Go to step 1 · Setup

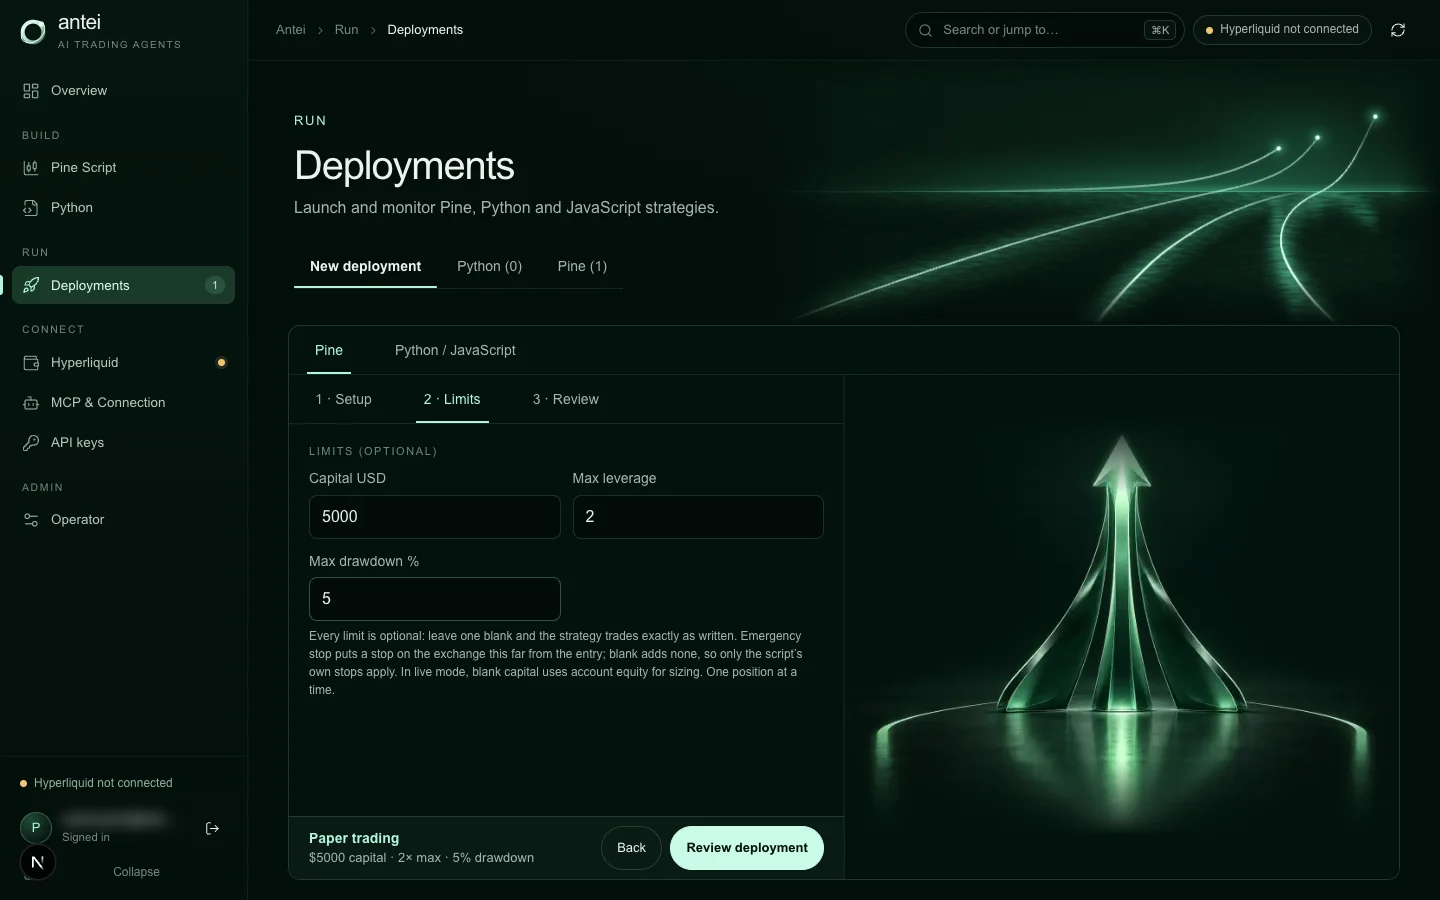[343, 400]
